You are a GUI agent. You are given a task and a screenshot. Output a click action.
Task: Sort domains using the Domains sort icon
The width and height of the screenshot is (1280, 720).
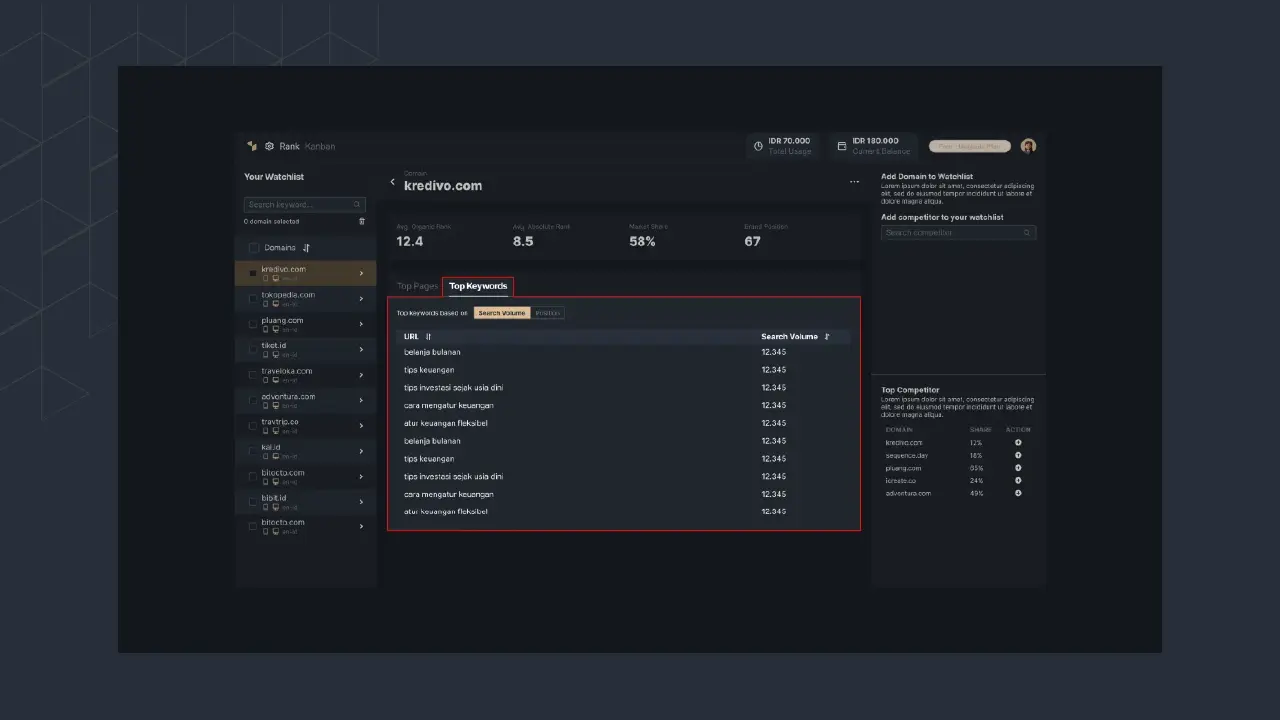307,248
